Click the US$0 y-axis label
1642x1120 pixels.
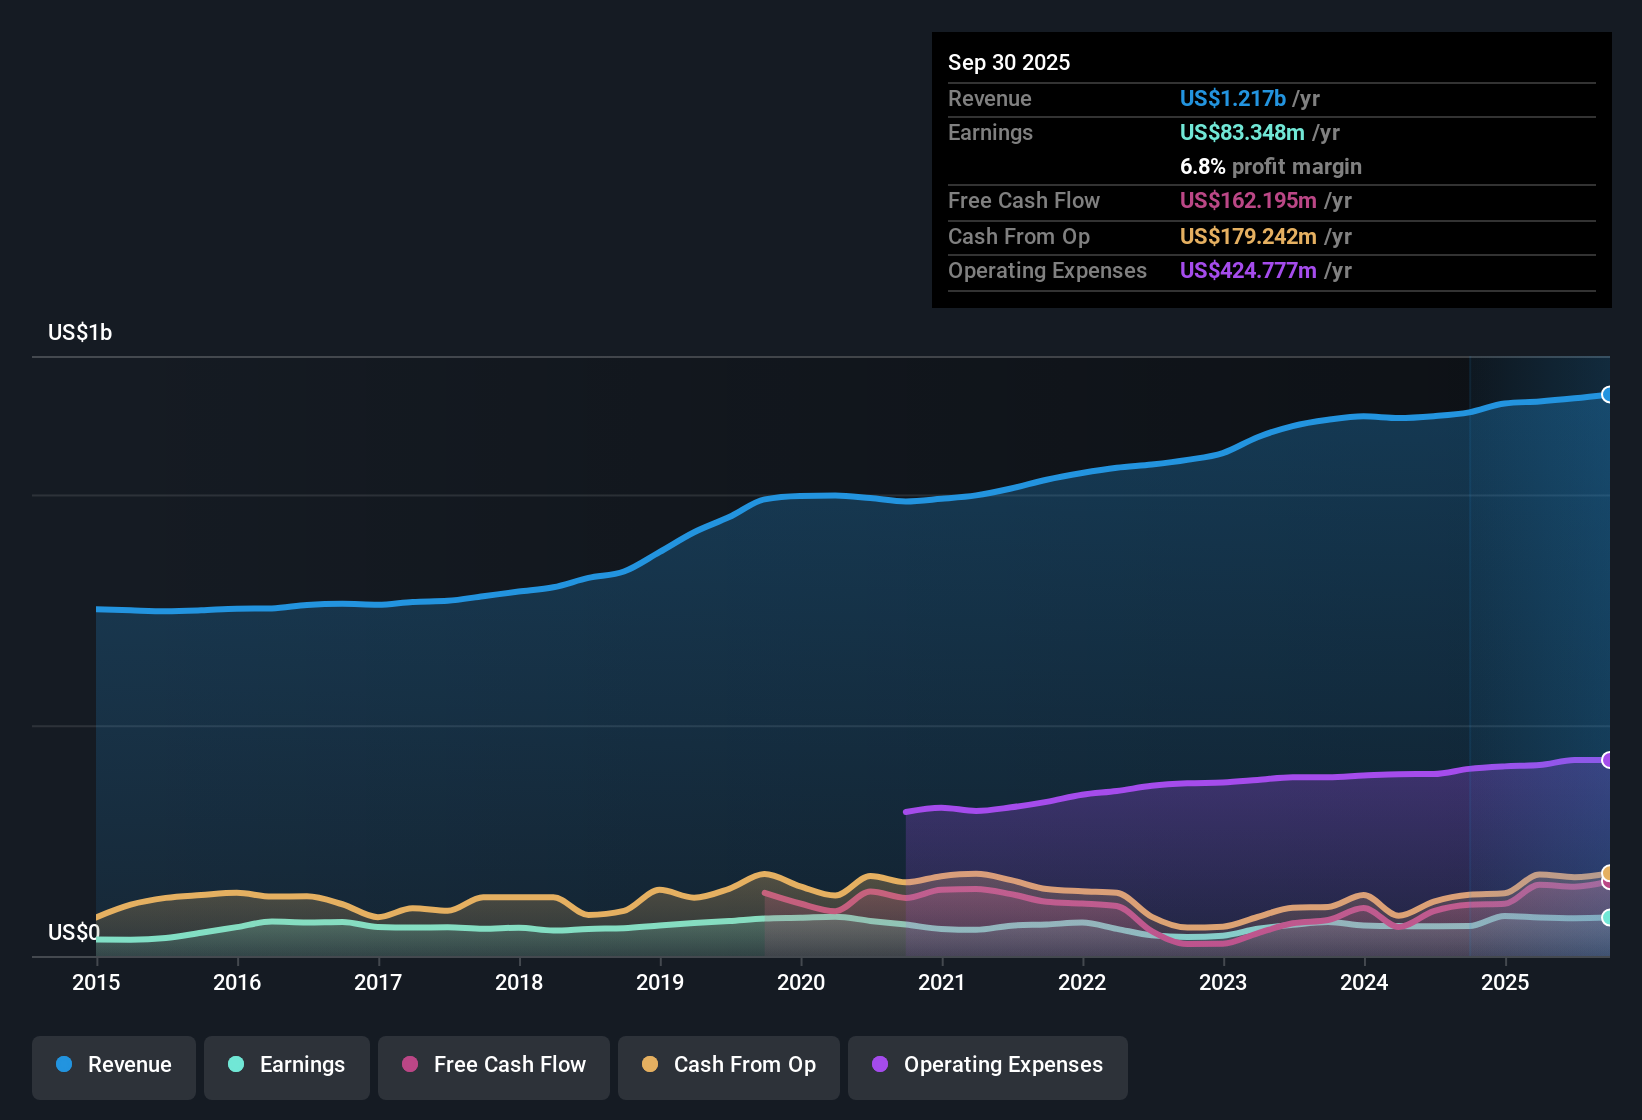[74, 933]
